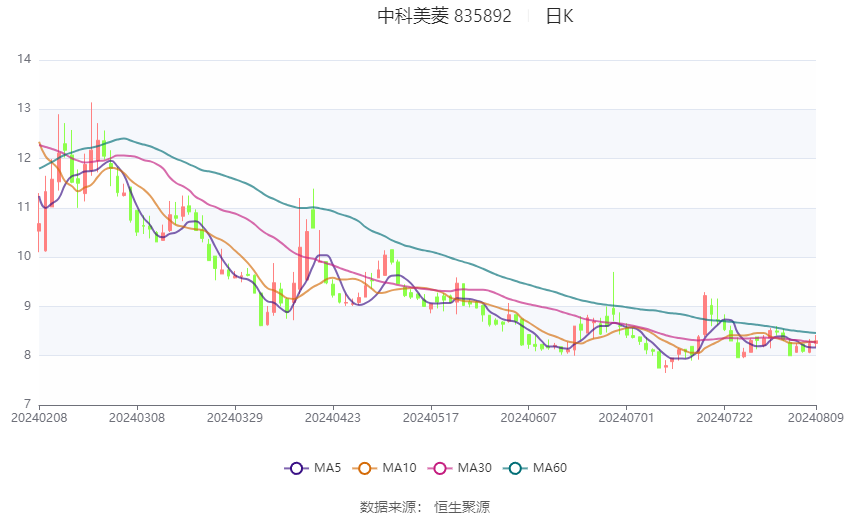The height and width of the screenshot is (517, 850).
Task: Click the 20240308 x-axis date label
Action: pyautogui.click(x=137, y=418)
